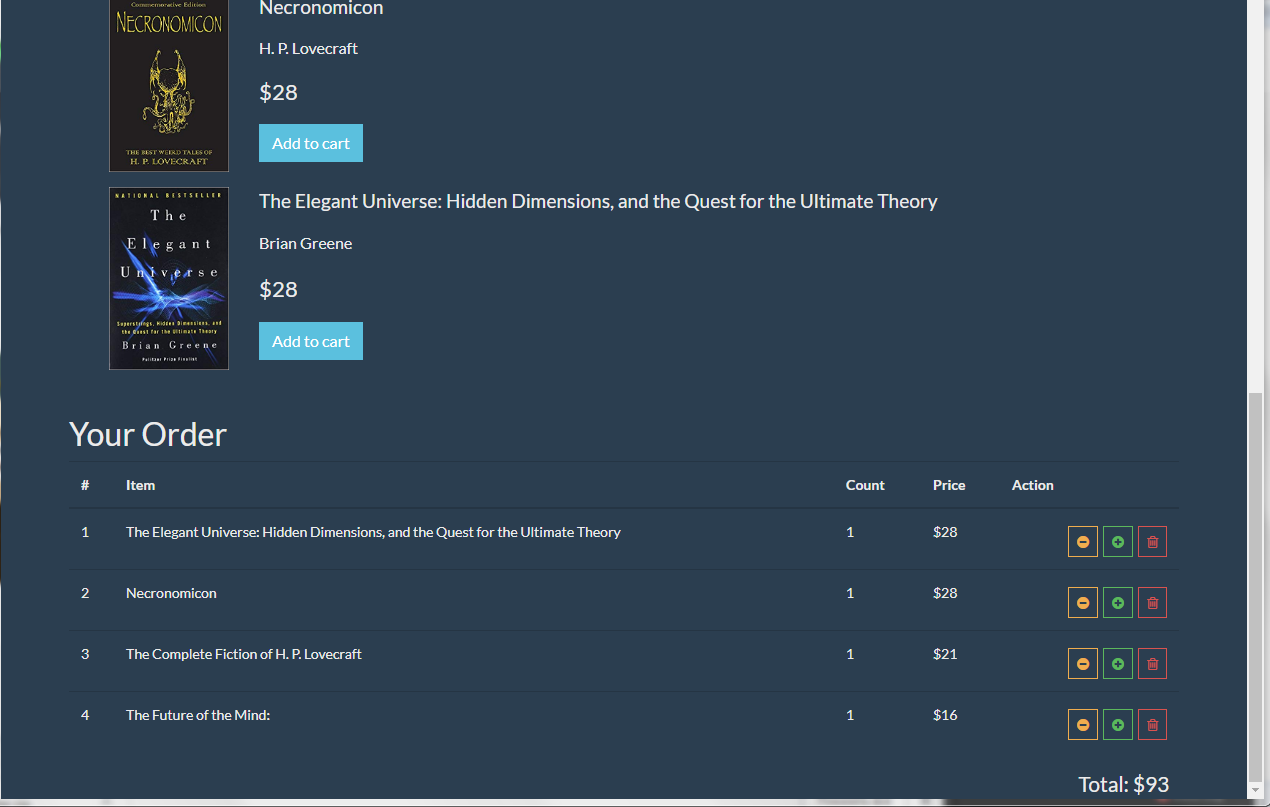The width and height of the screenshot is (1270, 807).
Task: Select The Complete Fiction of H. P. Lovecraft item
Action: 244,654
